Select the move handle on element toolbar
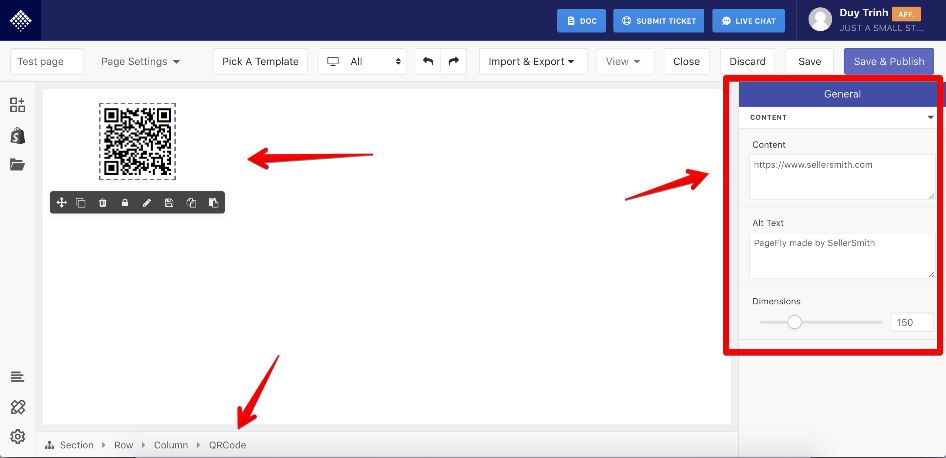This screenshot has height=458, width=946. (61, 203)
